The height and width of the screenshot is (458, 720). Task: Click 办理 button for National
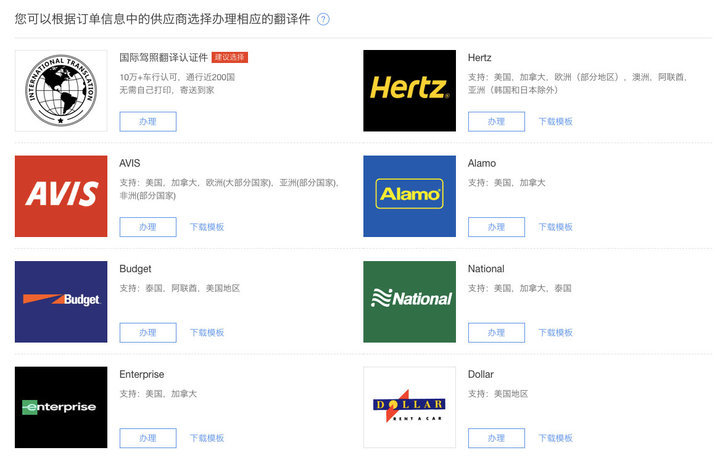click(x=496, y=333)
